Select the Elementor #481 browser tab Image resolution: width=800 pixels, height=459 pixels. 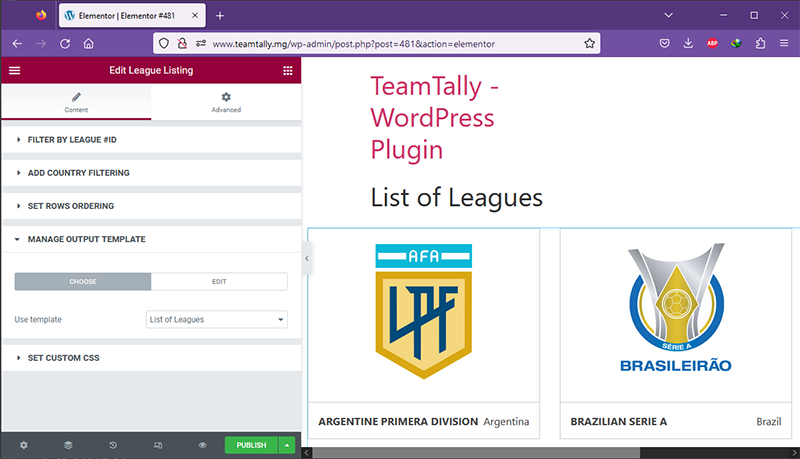point(133,16)
